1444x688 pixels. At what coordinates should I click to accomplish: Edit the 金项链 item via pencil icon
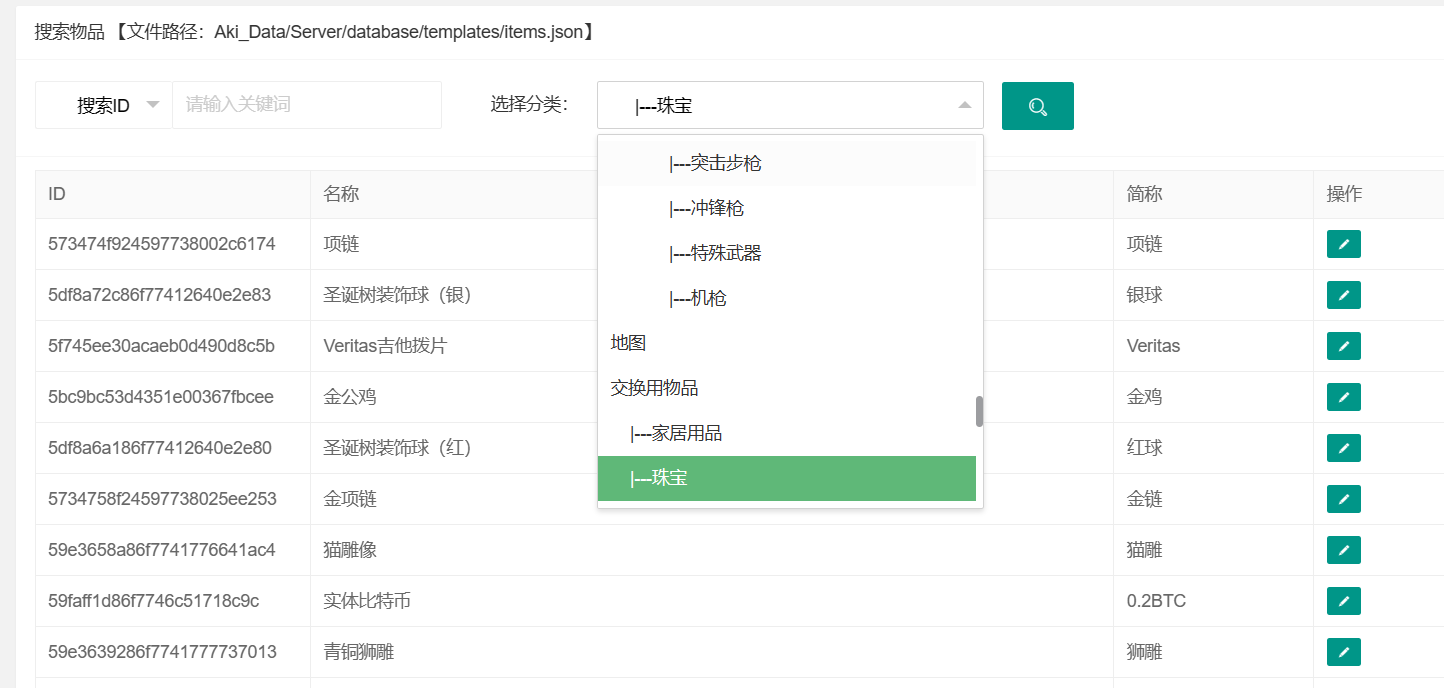(x=1343, y=499)
